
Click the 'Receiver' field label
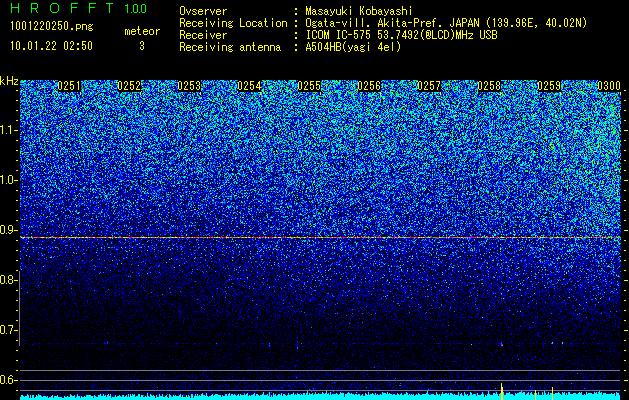(203, 35)
